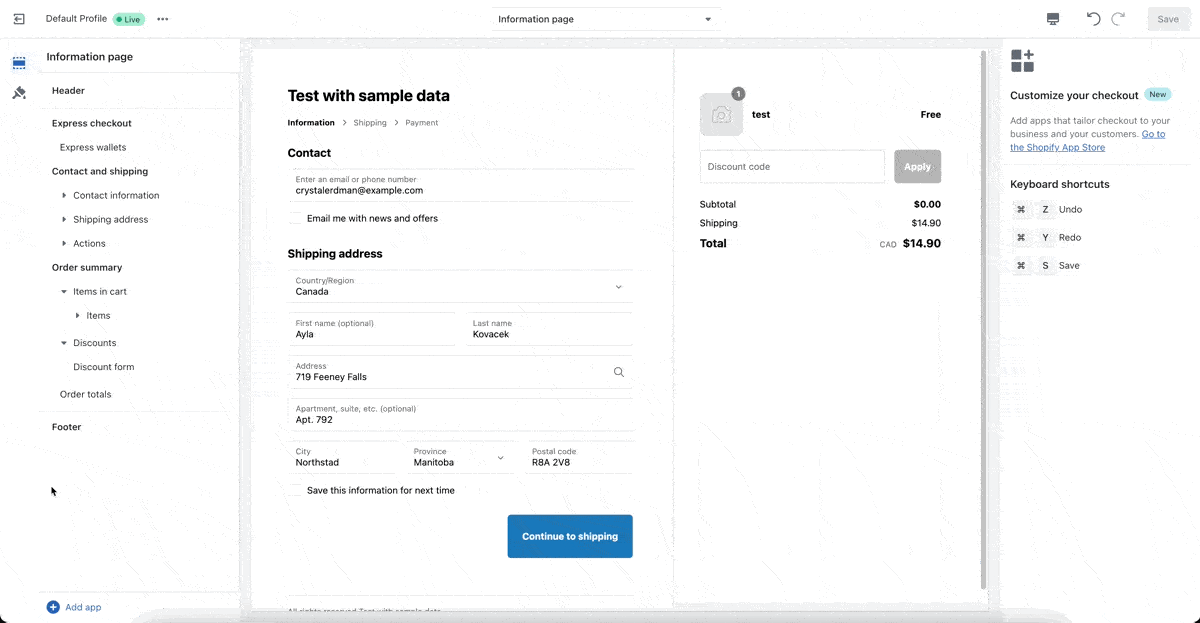Open the three-dots profile menu
This screenshot has height=623, width=1200.
(x=163, y=19)
